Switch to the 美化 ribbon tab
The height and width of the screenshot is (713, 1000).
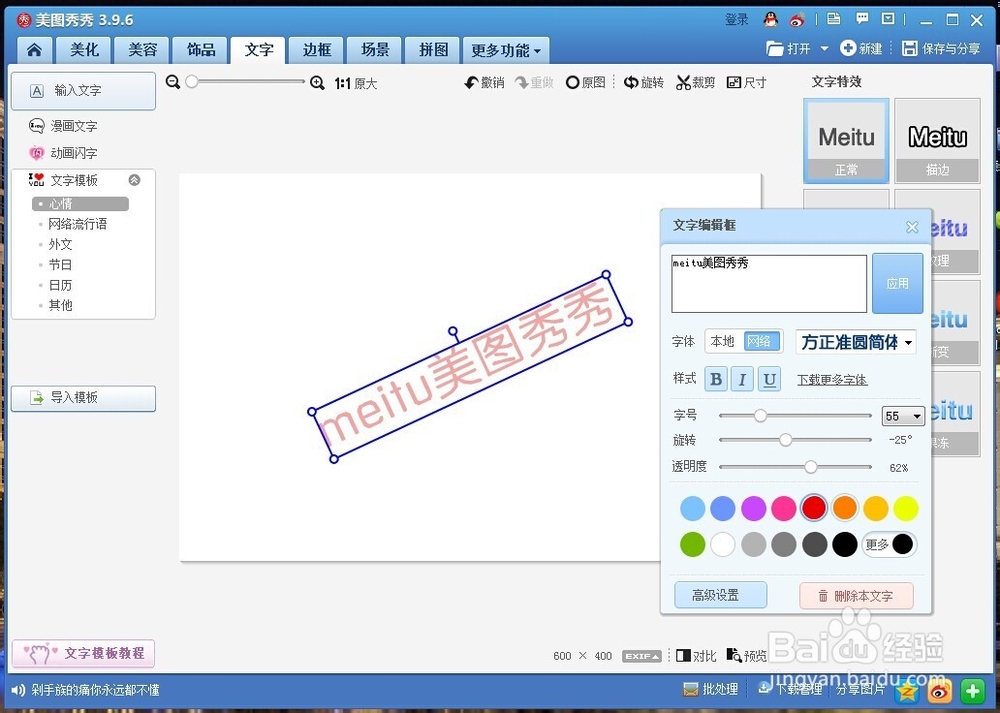pos(84,49)
